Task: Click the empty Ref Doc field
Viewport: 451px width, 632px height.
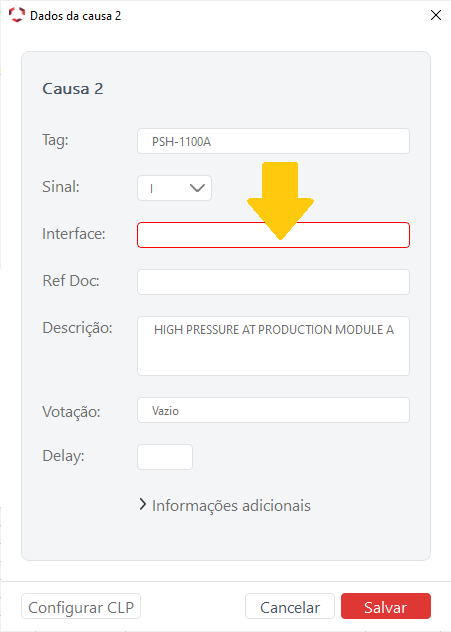Action: coord(273,282)
